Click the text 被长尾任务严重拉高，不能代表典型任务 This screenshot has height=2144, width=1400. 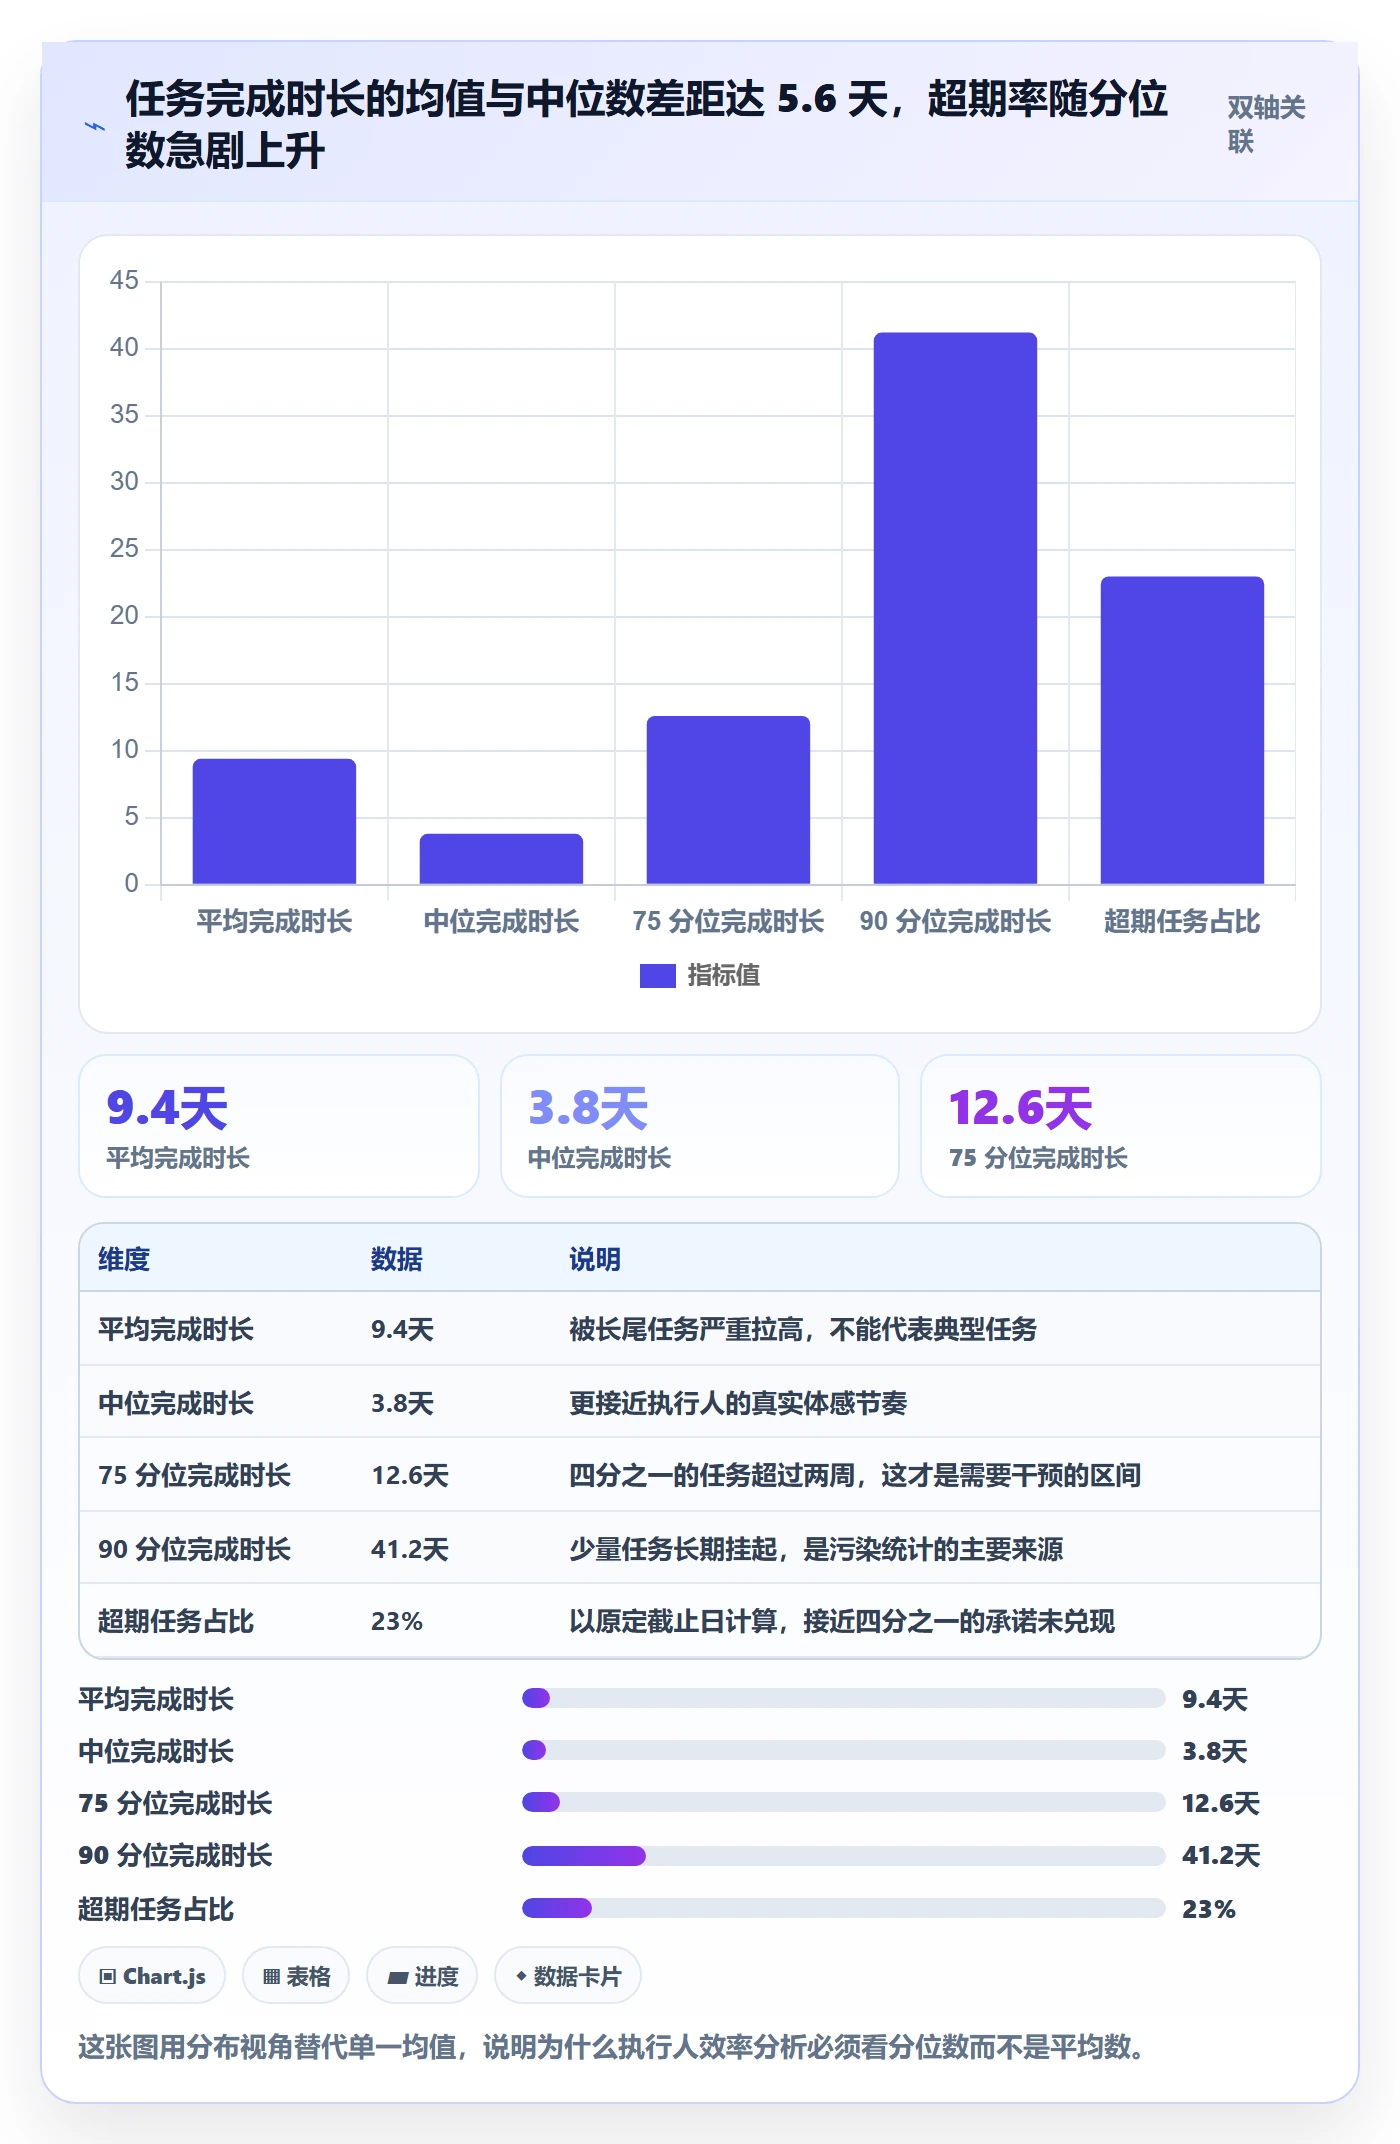coord(803,1329)
